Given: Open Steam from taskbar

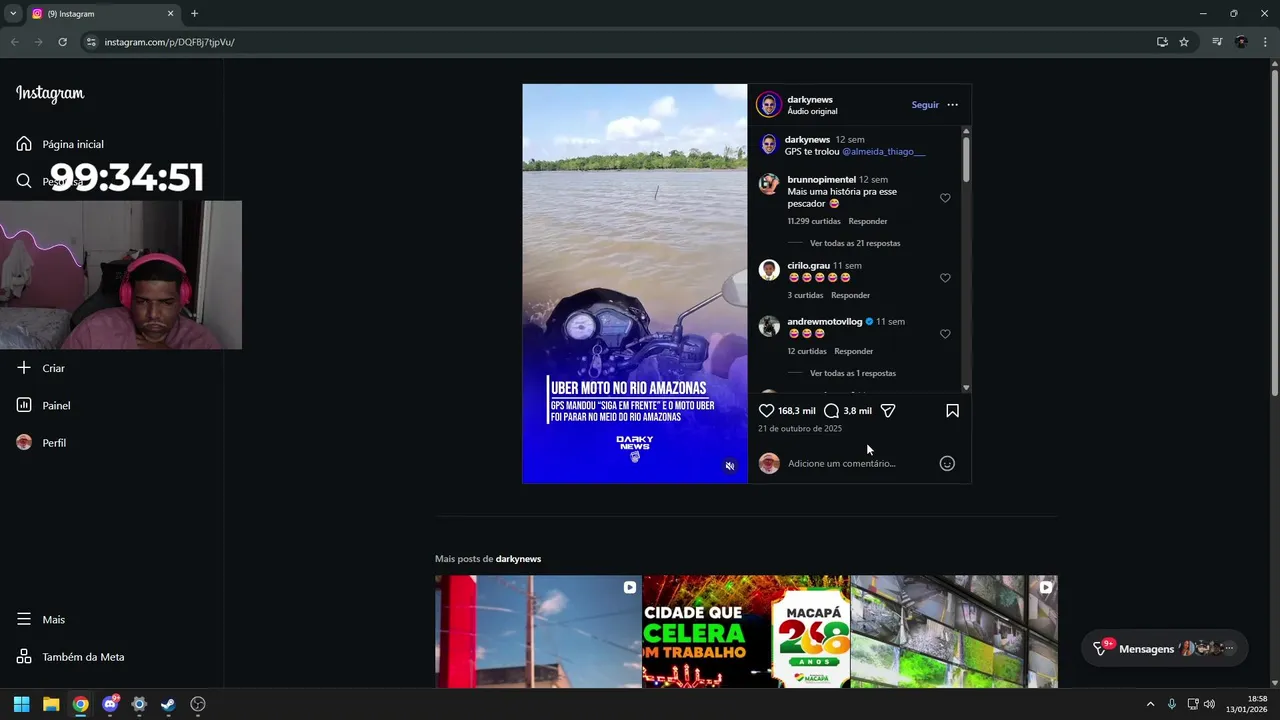Looking at the screenshot, I should 168,704.
